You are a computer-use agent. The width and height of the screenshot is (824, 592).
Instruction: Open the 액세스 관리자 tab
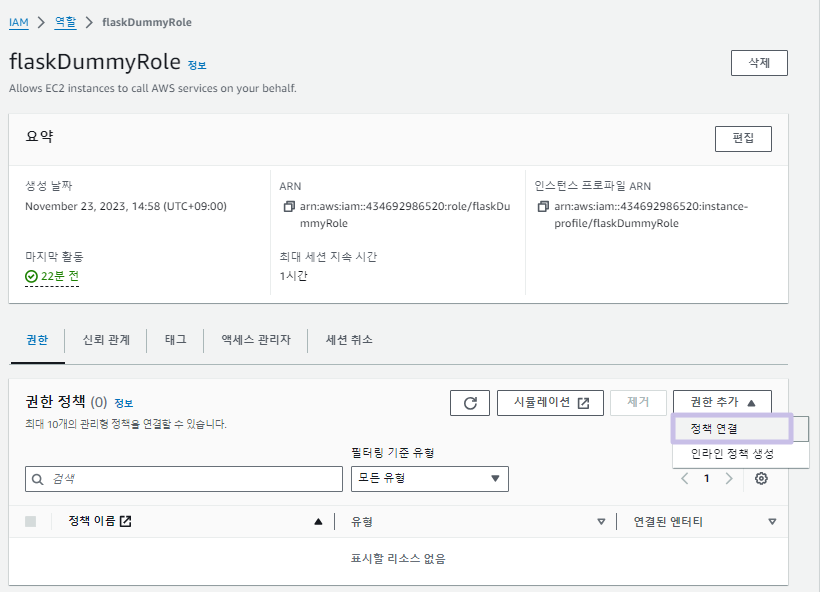(256, 340)
